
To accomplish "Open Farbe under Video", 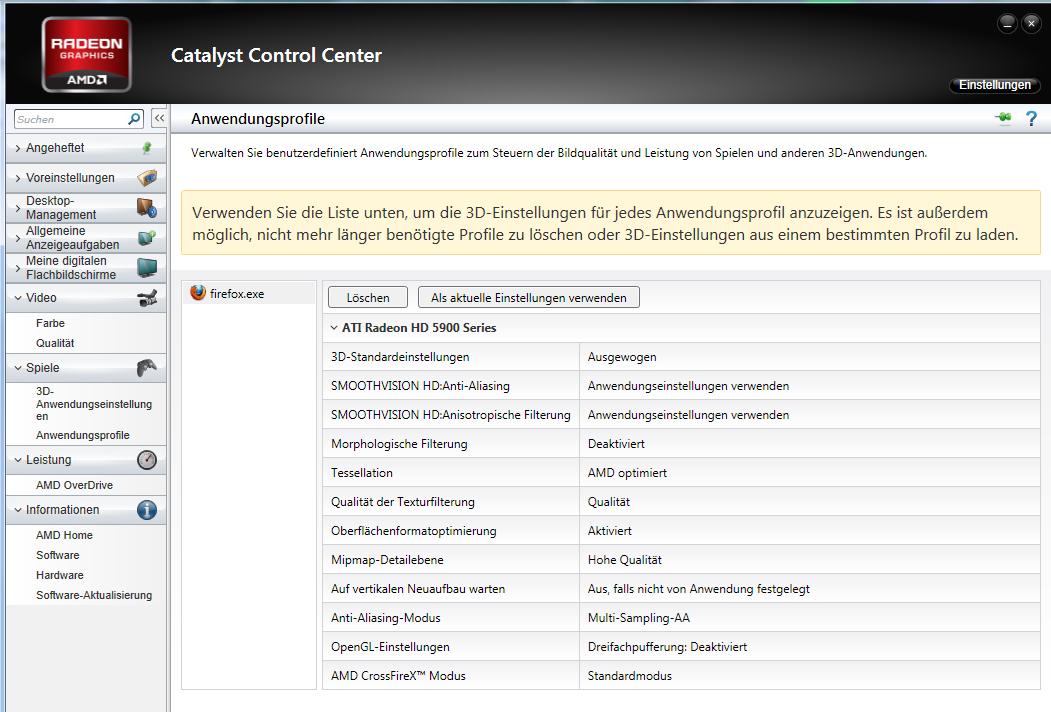I will (x=50, y=323).
